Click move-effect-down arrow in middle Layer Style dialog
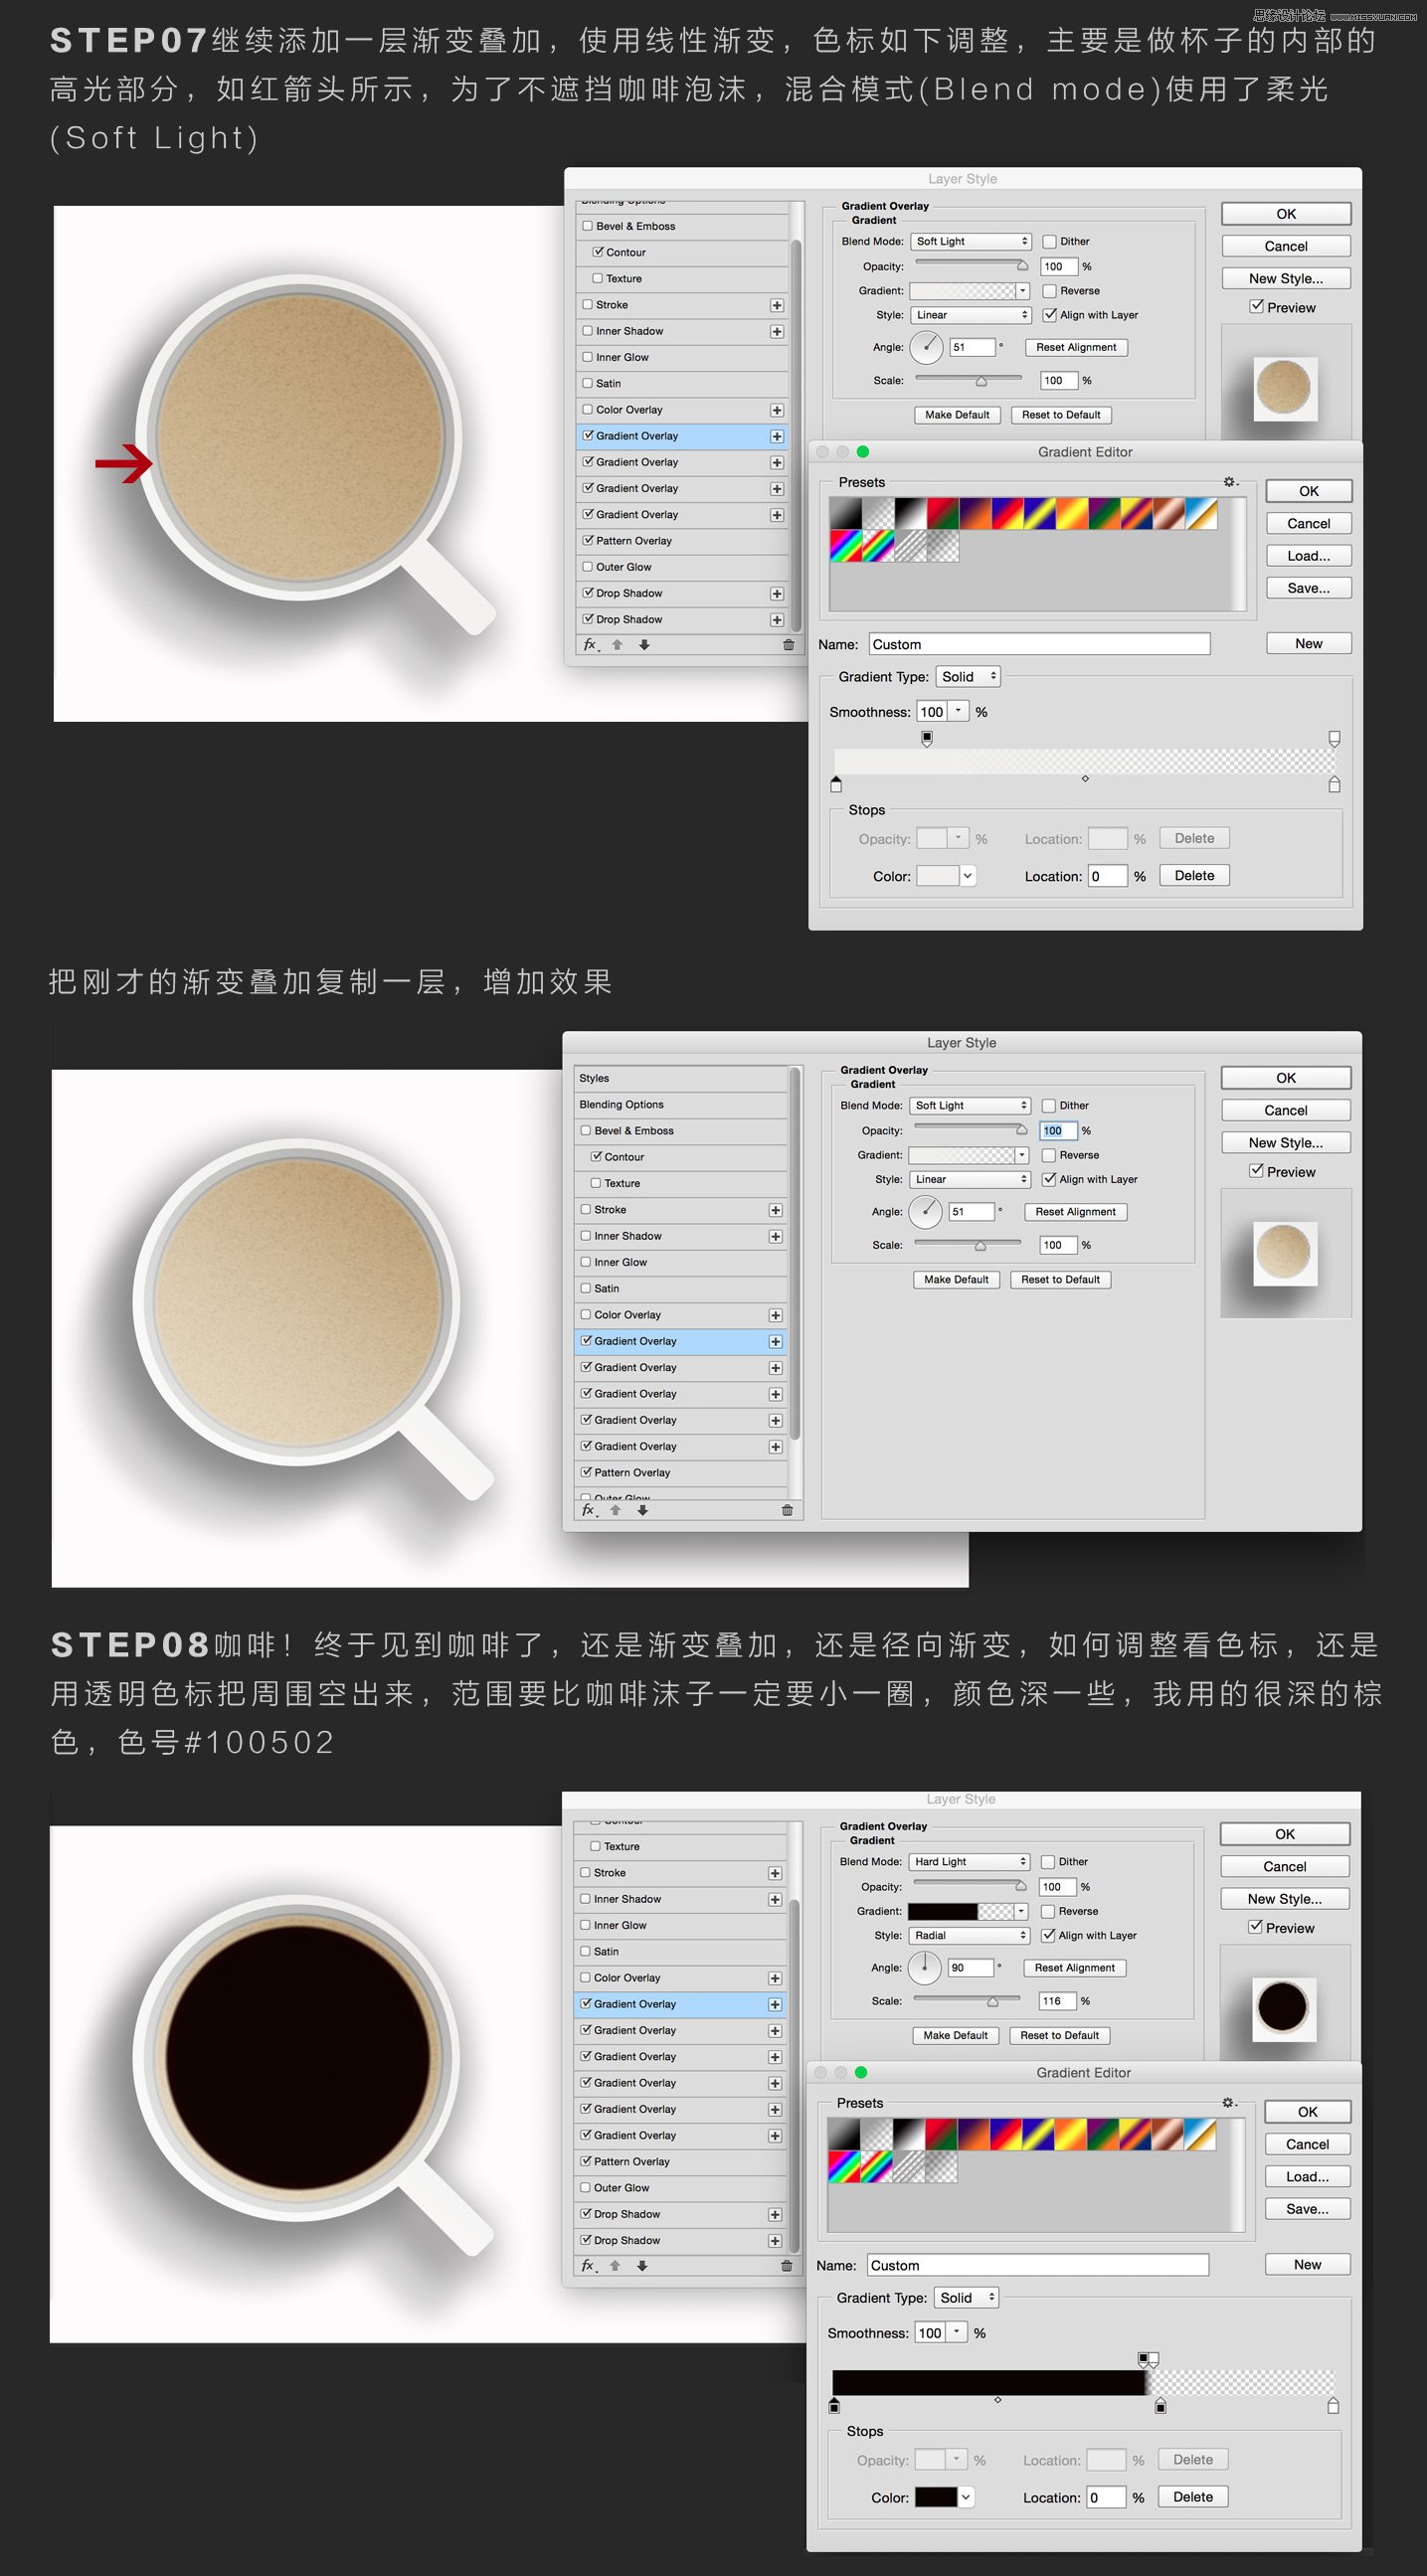The height and width of the screenshot is (2576, 1427). coord(643,1510)
